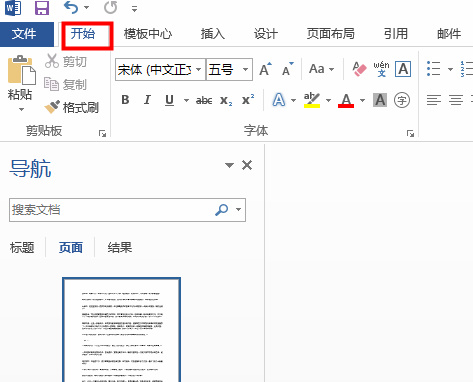Expand the highlight color dropdown arrow

[328, 100]
